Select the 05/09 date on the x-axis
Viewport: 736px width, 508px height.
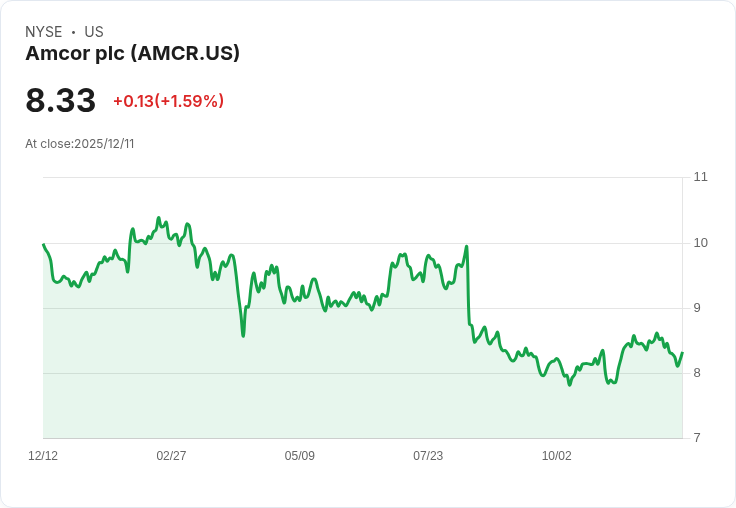tap(300, 456)
